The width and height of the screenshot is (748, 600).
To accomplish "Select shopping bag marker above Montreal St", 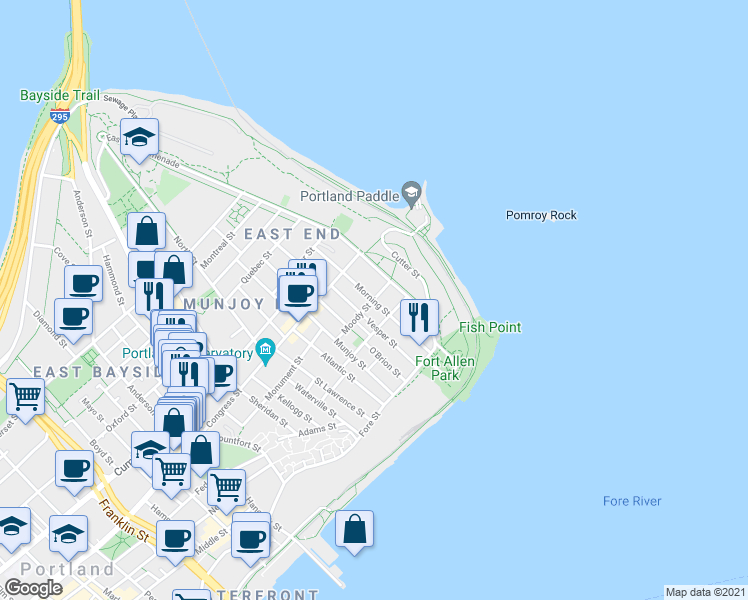I will pos(146,231).
